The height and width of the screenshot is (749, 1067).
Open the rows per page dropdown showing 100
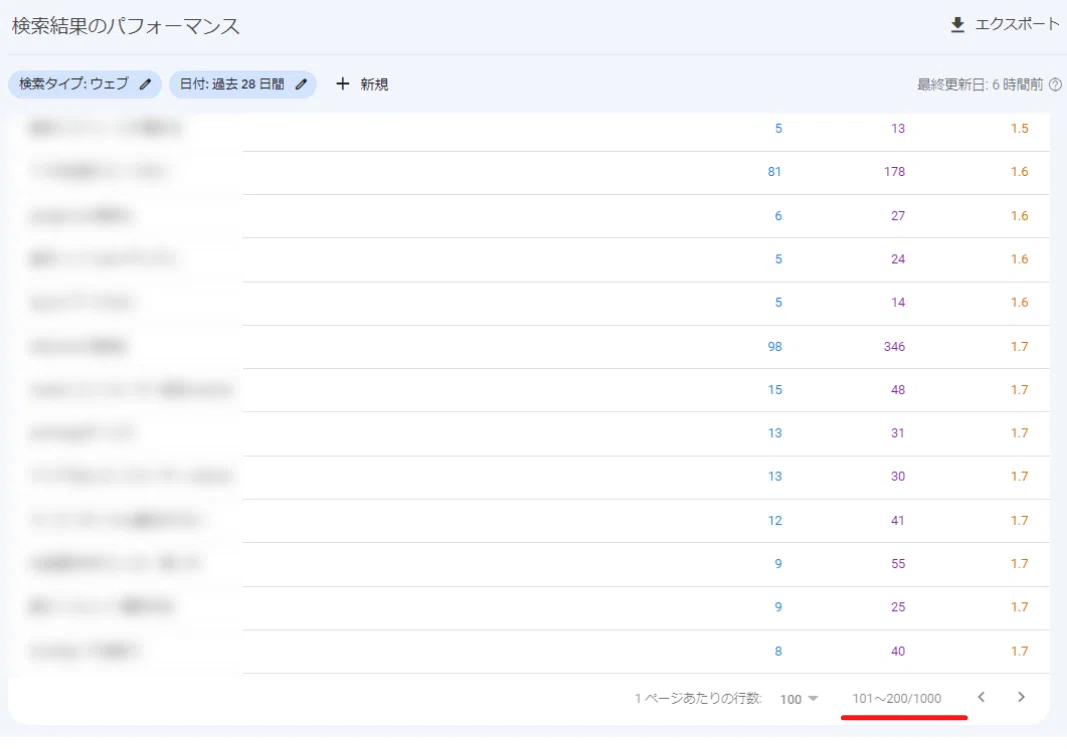(799, 699)
